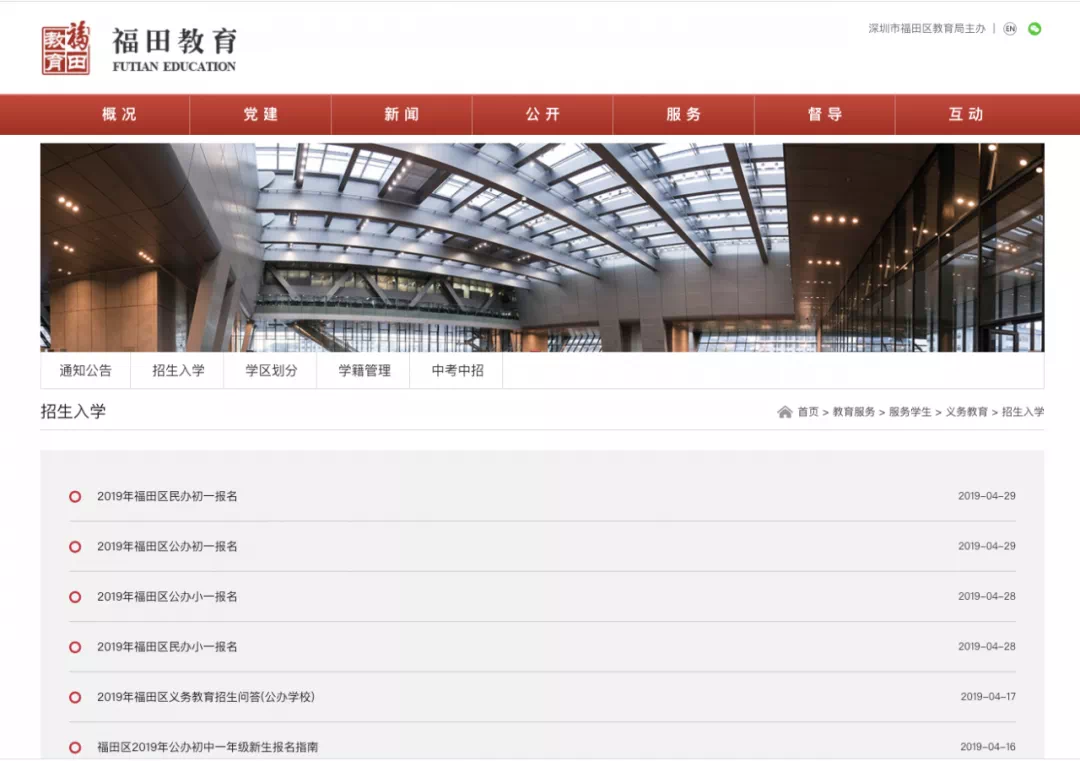
Task: Open the 概况 navigation menu
Action: tap(119, 115)
